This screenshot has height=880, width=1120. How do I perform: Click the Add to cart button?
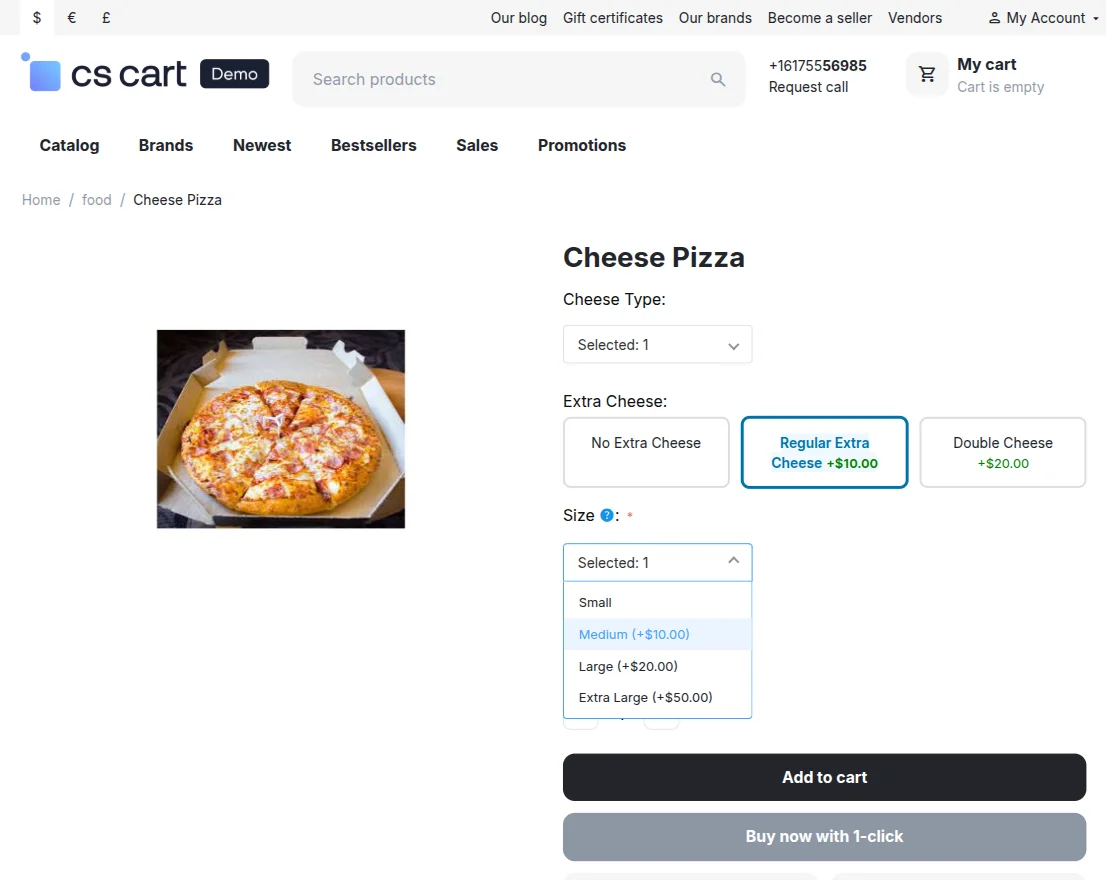click(824, 777)
